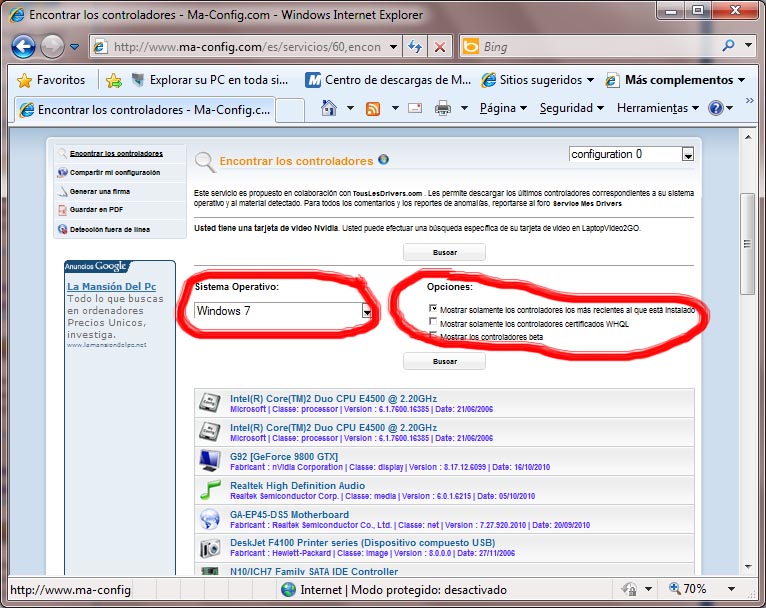This screenshot has height=608, width=766.
Task: Click 'Generar una firma' sidebar link
Action: tap(100, 191)
